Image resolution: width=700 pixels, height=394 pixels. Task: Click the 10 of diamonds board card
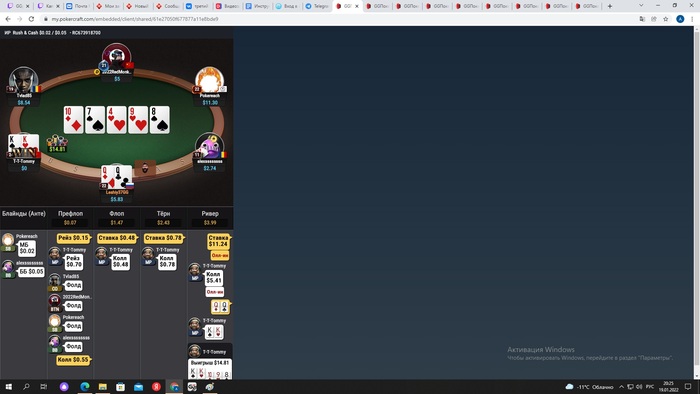point(73,120)
